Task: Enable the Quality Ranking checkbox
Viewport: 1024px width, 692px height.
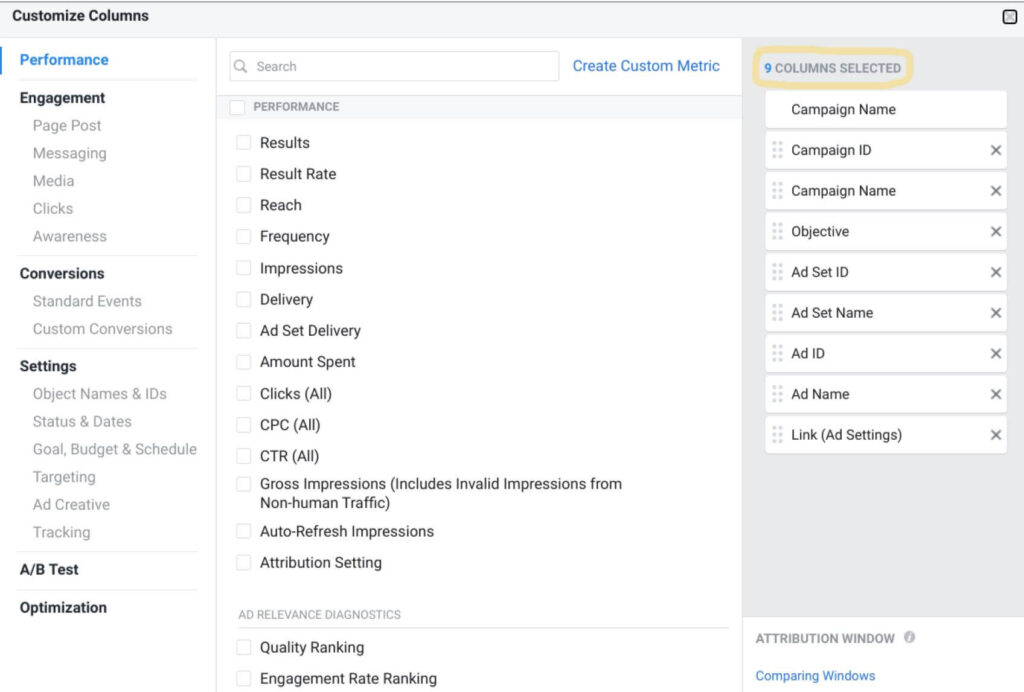Action: coord(243,648)
